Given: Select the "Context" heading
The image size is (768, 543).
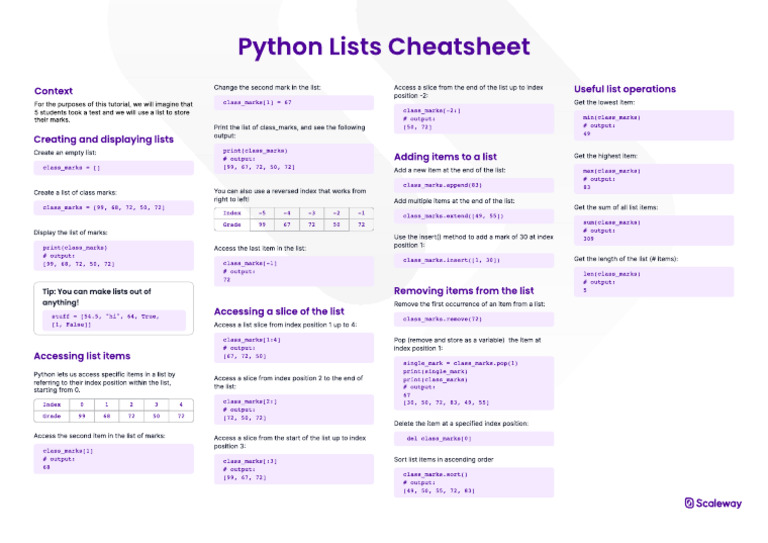Looking at the screenshot, I should 53,91.
